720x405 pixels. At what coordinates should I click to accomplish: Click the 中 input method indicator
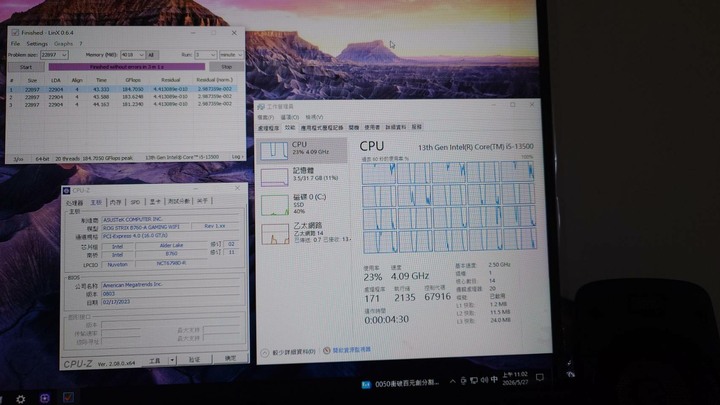494,380
